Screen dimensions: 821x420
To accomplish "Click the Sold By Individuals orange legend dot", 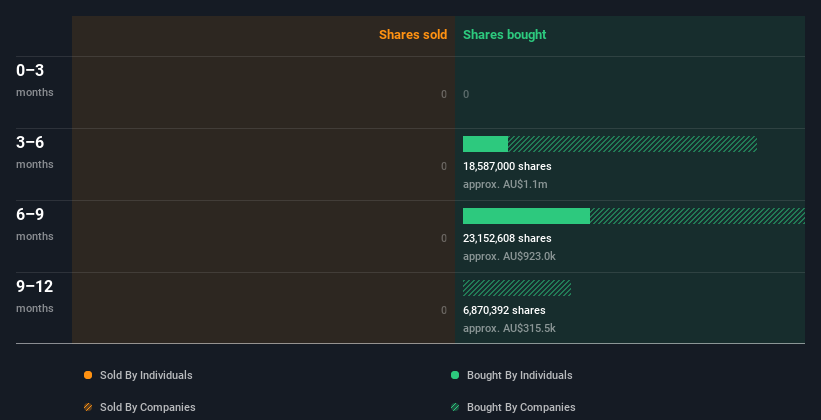I will coord(88,375).
